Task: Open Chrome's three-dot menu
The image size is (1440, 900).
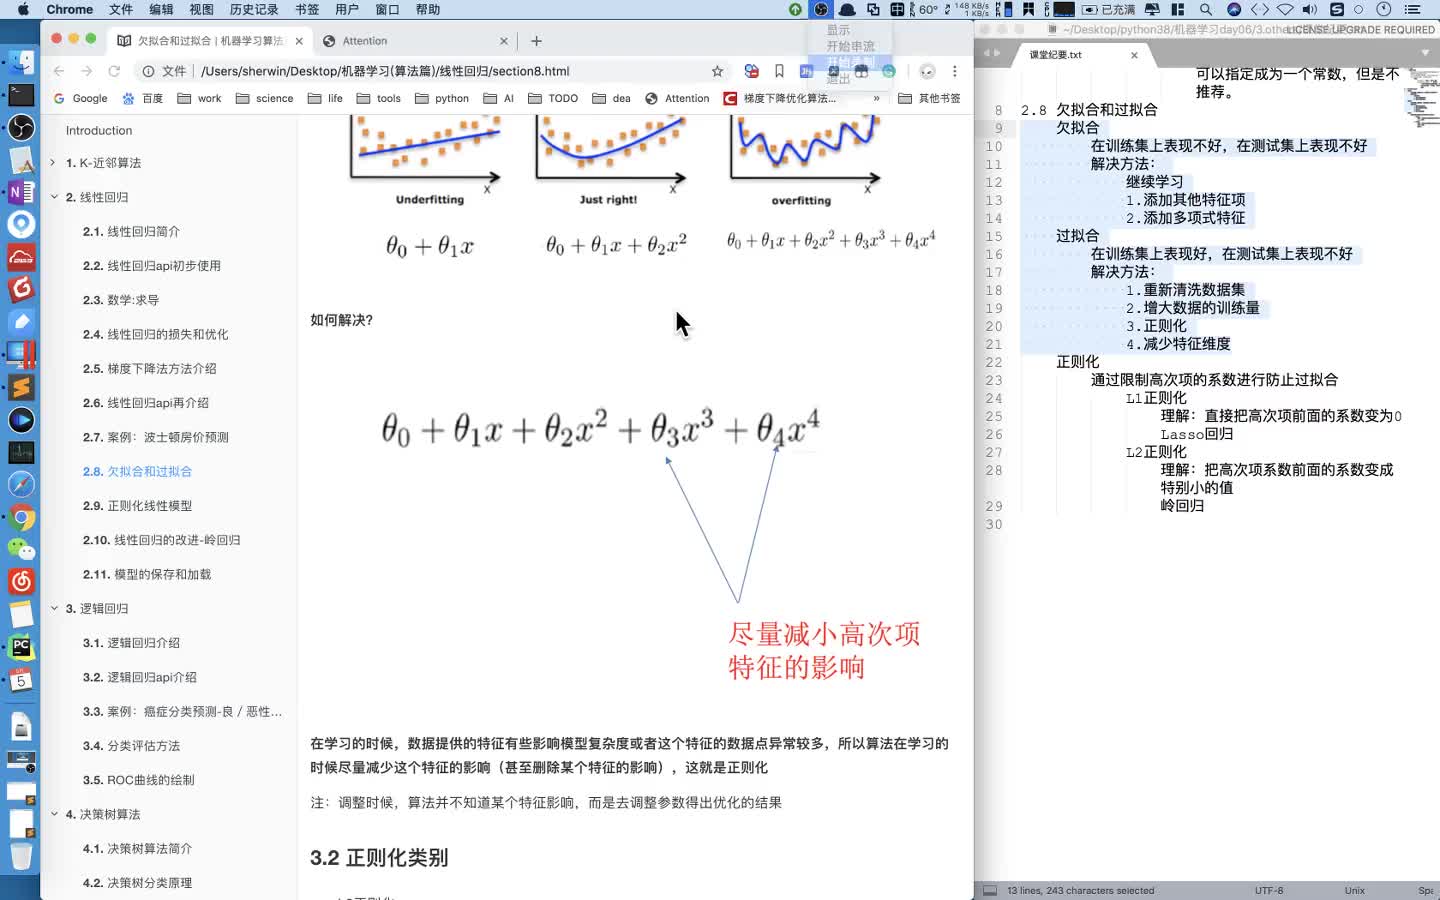Action: [x=955, y=71]
